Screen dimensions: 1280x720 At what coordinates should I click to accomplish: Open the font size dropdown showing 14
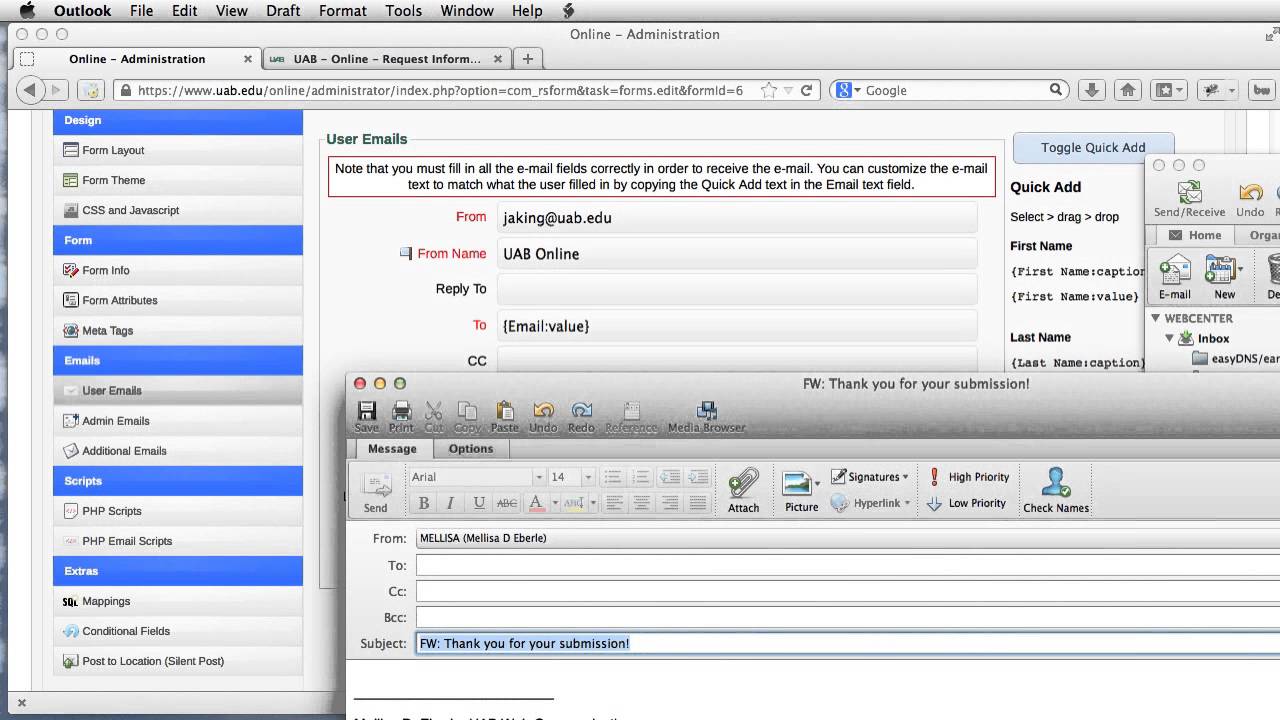tap(588, 477)
